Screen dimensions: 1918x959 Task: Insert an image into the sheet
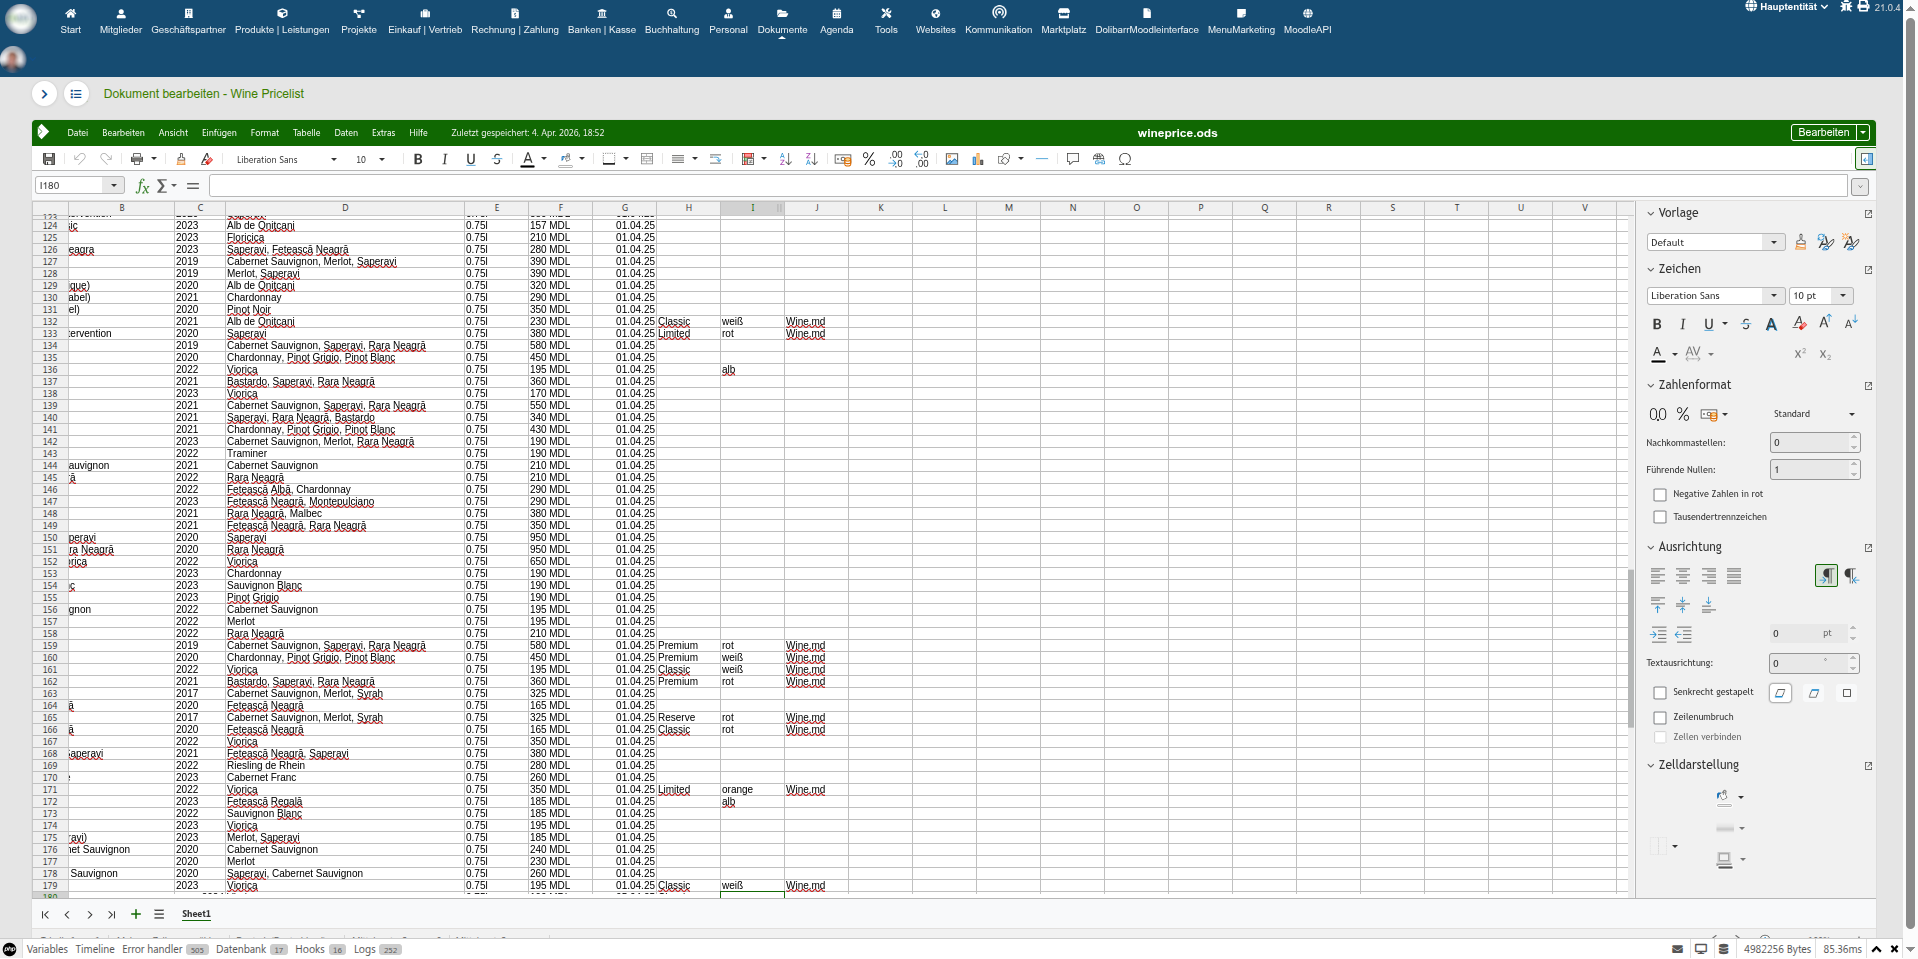[952, 159]
